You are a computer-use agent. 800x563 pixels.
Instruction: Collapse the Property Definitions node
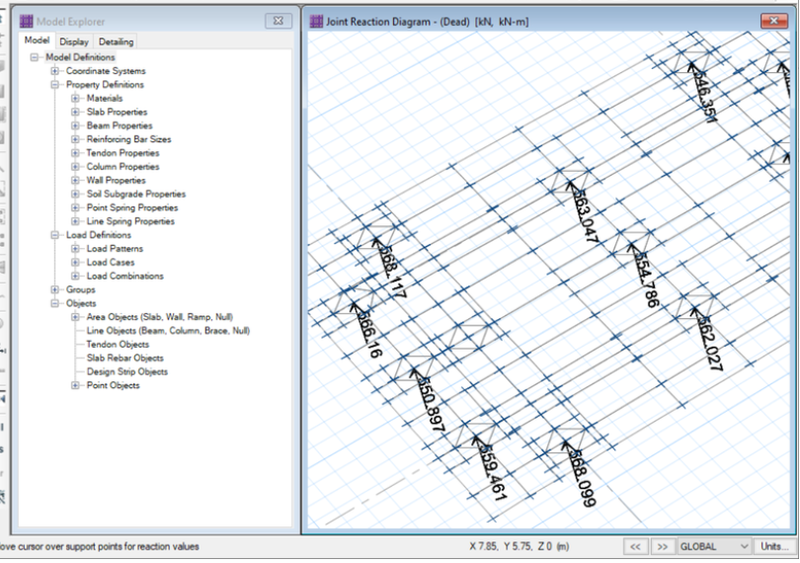[55, 85]
